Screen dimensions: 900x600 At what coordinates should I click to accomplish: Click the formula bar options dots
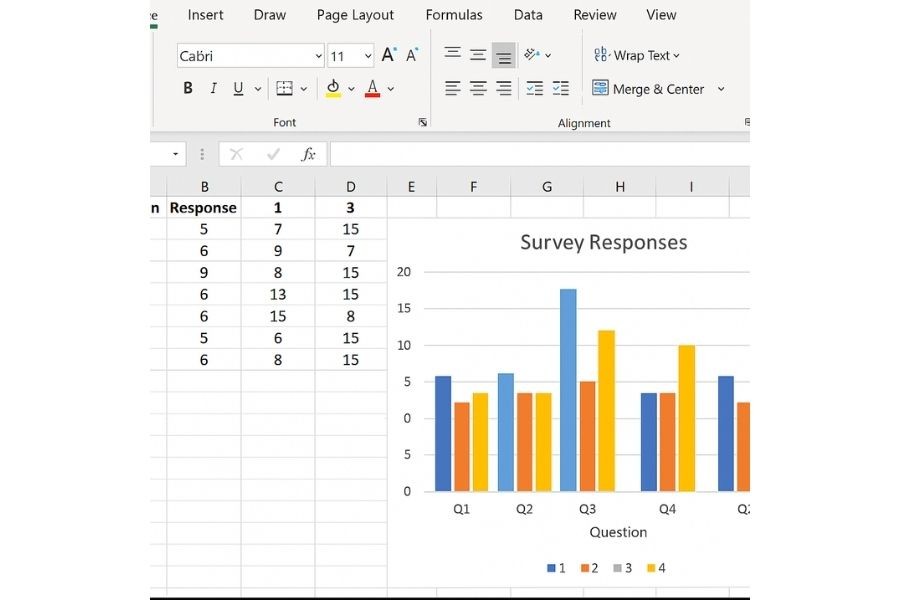coord(202,154)
